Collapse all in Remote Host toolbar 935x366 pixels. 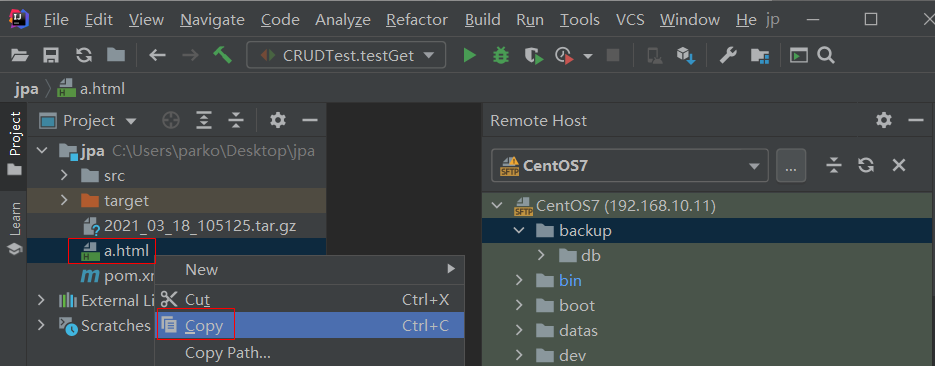[834, 165]
